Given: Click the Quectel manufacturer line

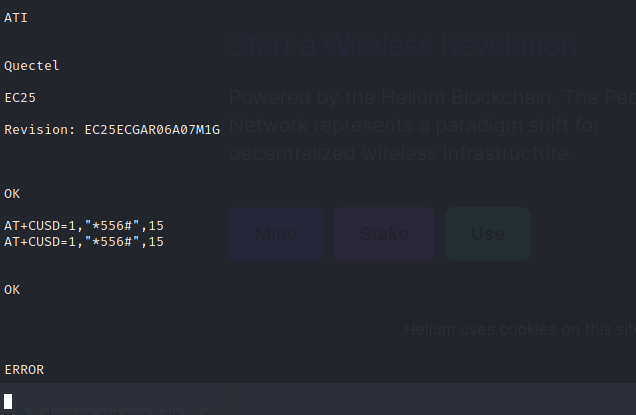Looking at the screenshot, I should pos(32,66).
